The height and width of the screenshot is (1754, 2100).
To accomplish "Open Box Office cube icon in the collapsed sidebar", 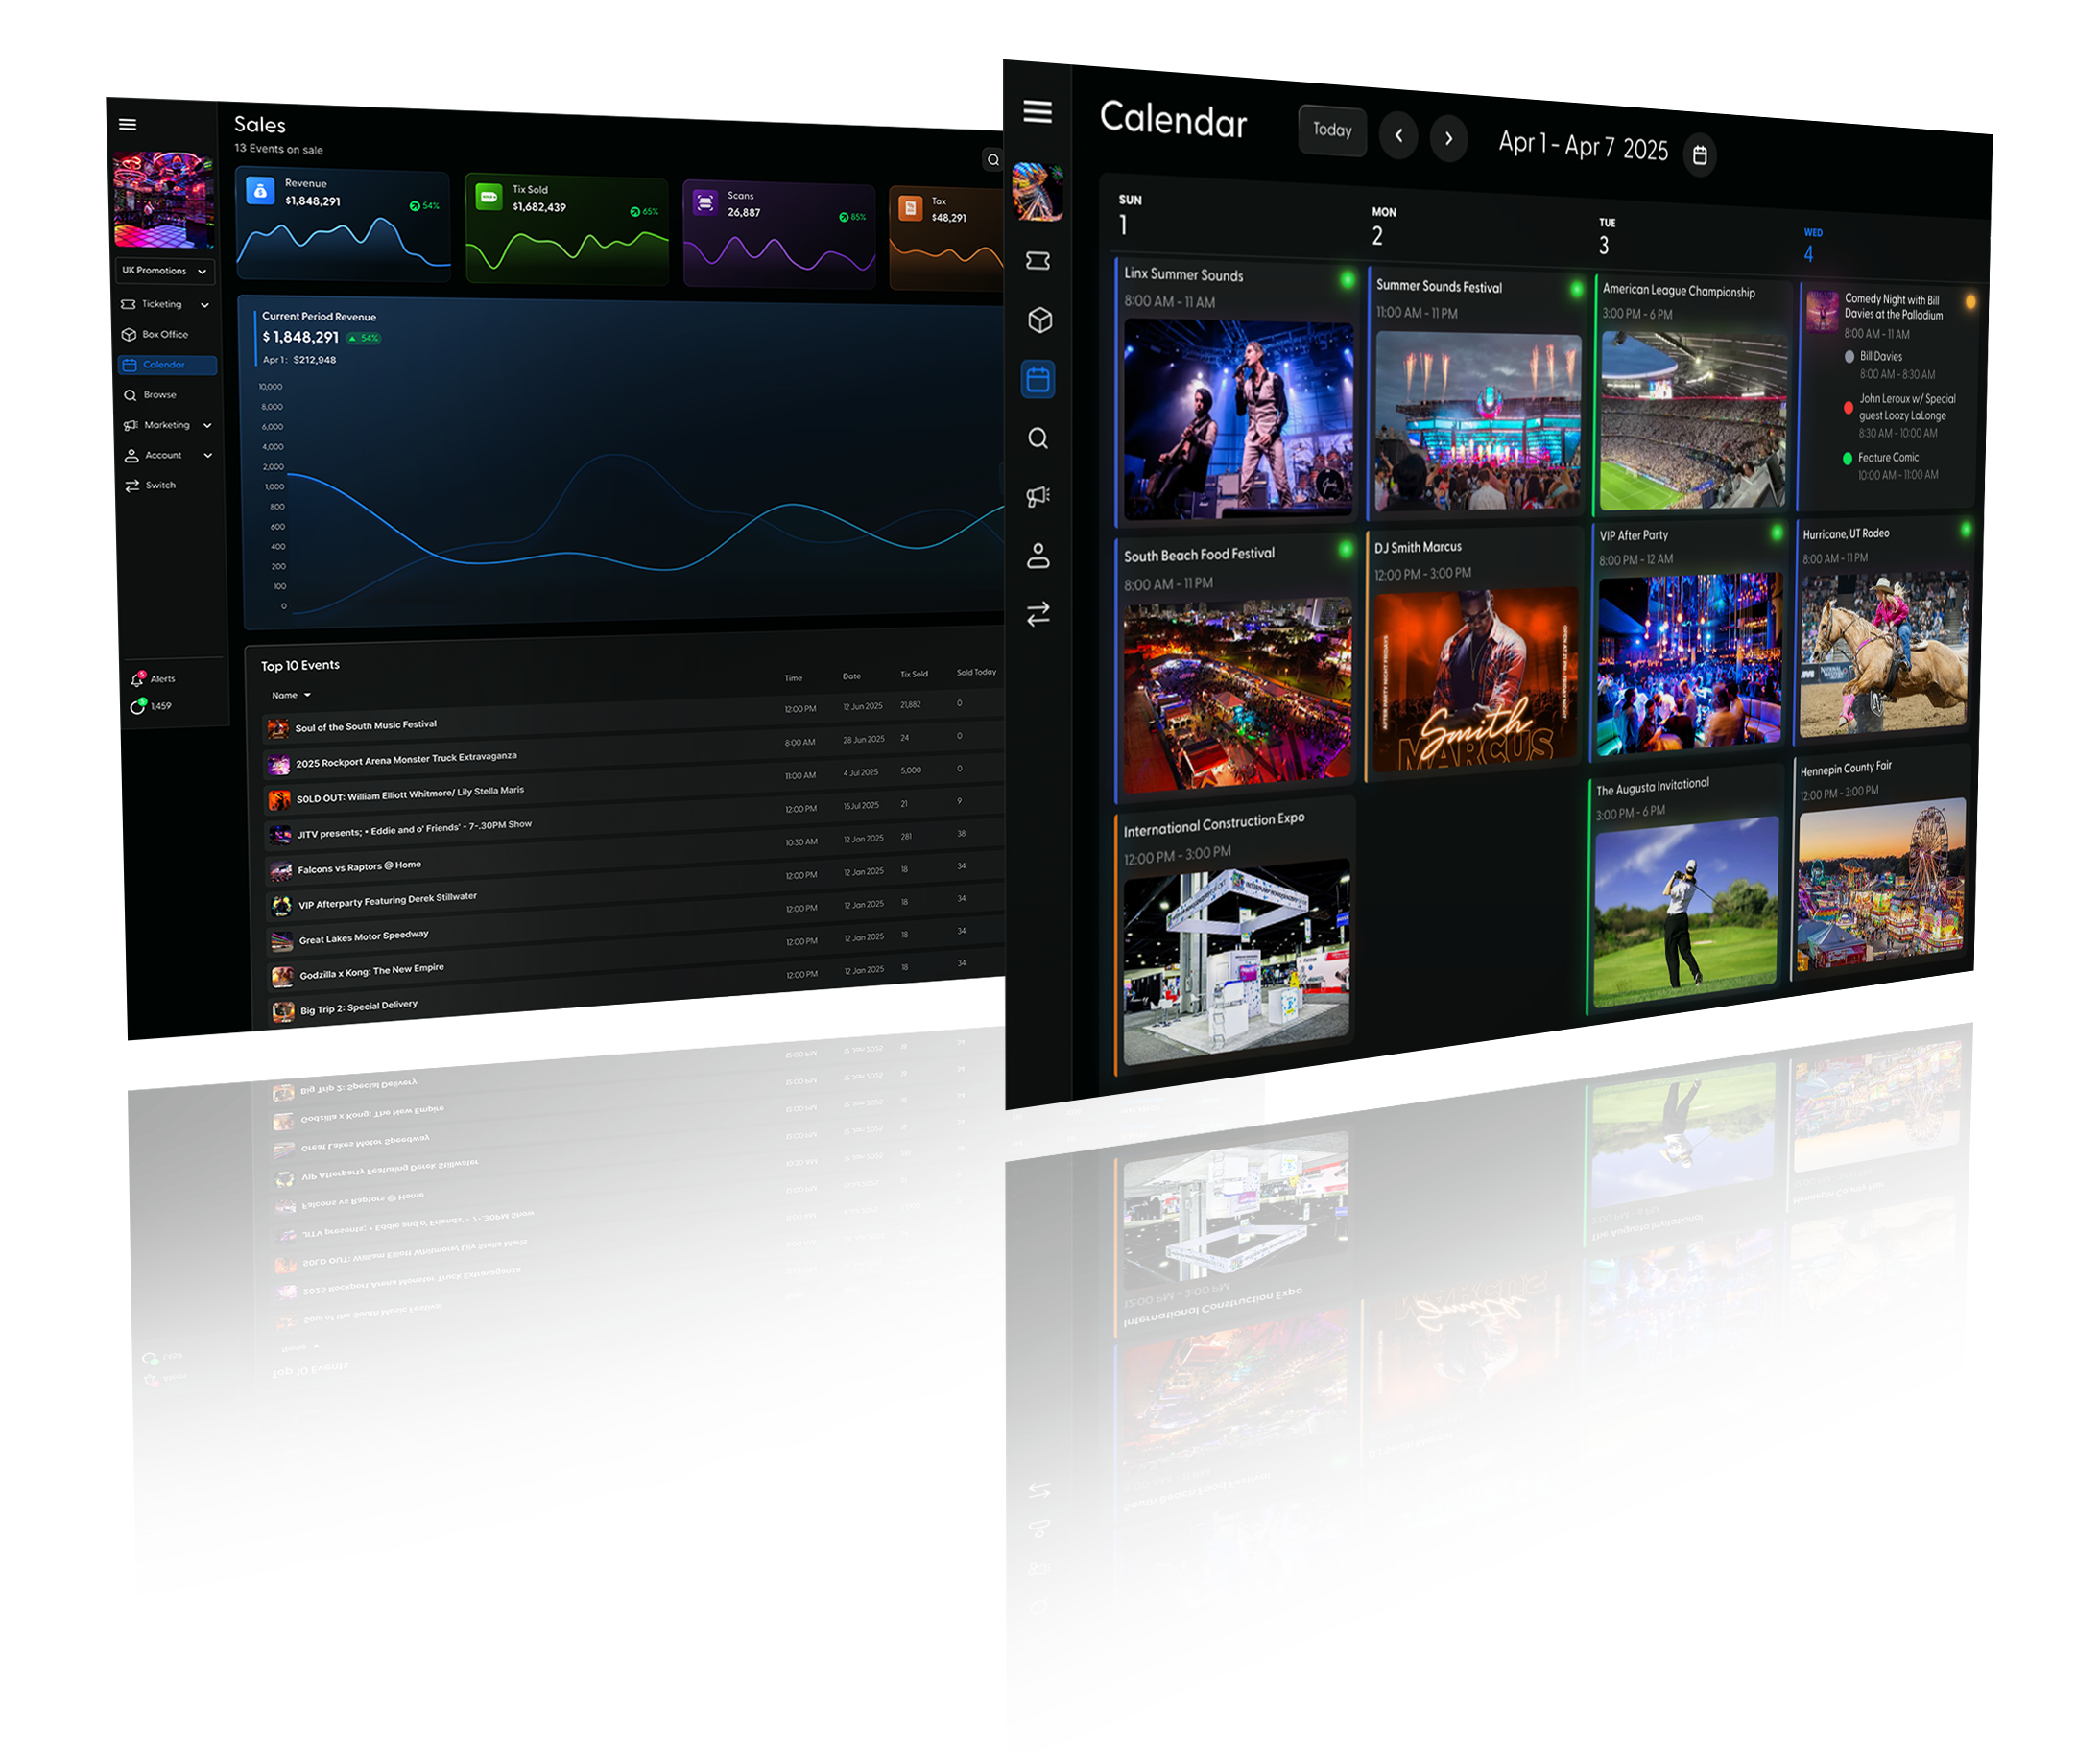I will [1039, 320].
